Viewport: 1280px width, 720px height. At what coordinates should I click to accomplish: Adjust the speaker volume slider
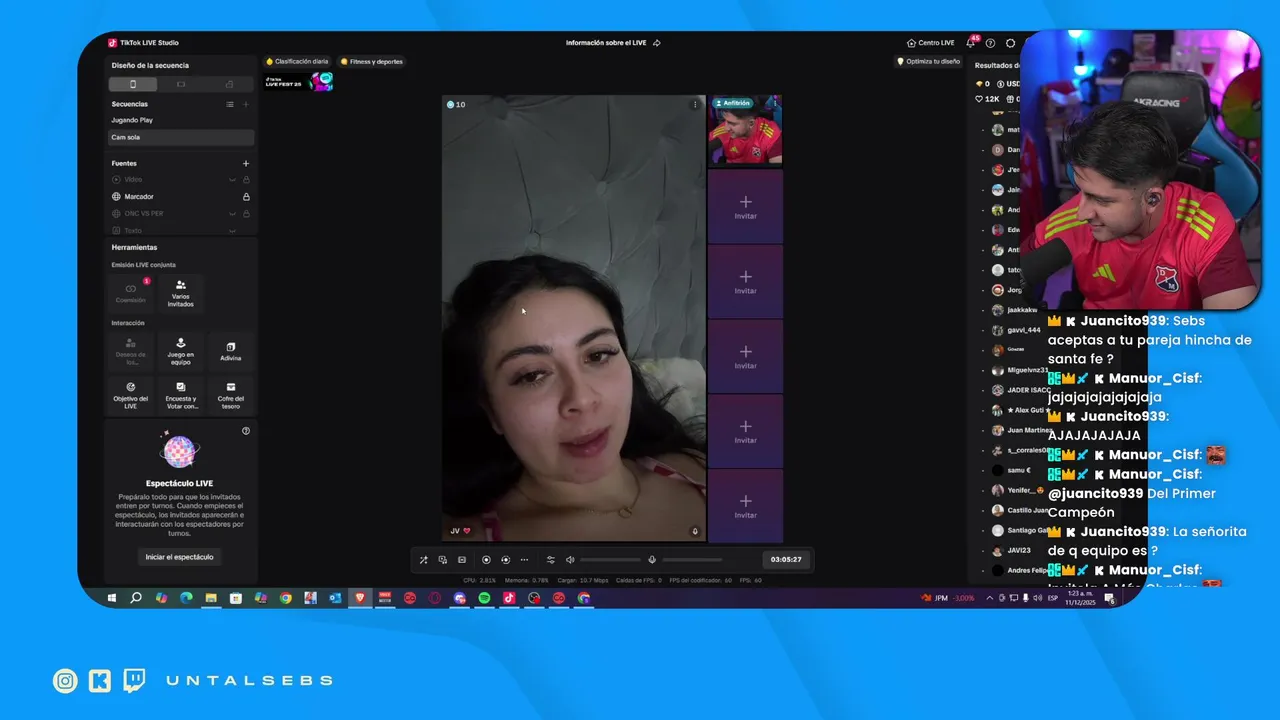(610, 560)
